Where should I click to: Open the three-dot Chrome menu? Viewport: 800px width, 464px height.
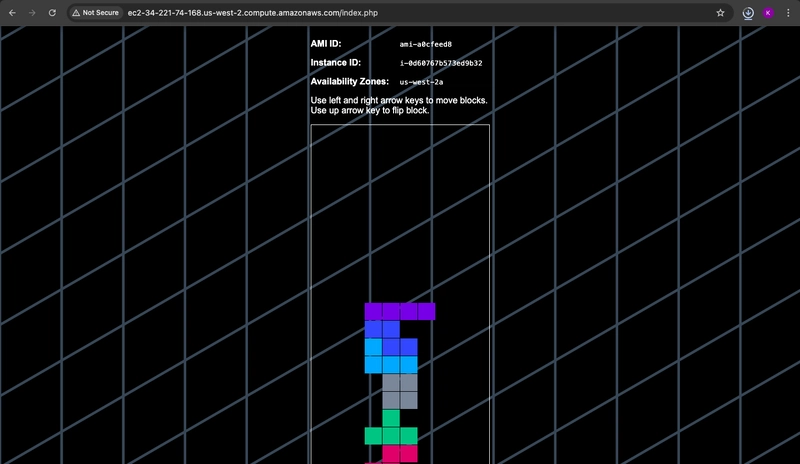(x=788, y=13)
